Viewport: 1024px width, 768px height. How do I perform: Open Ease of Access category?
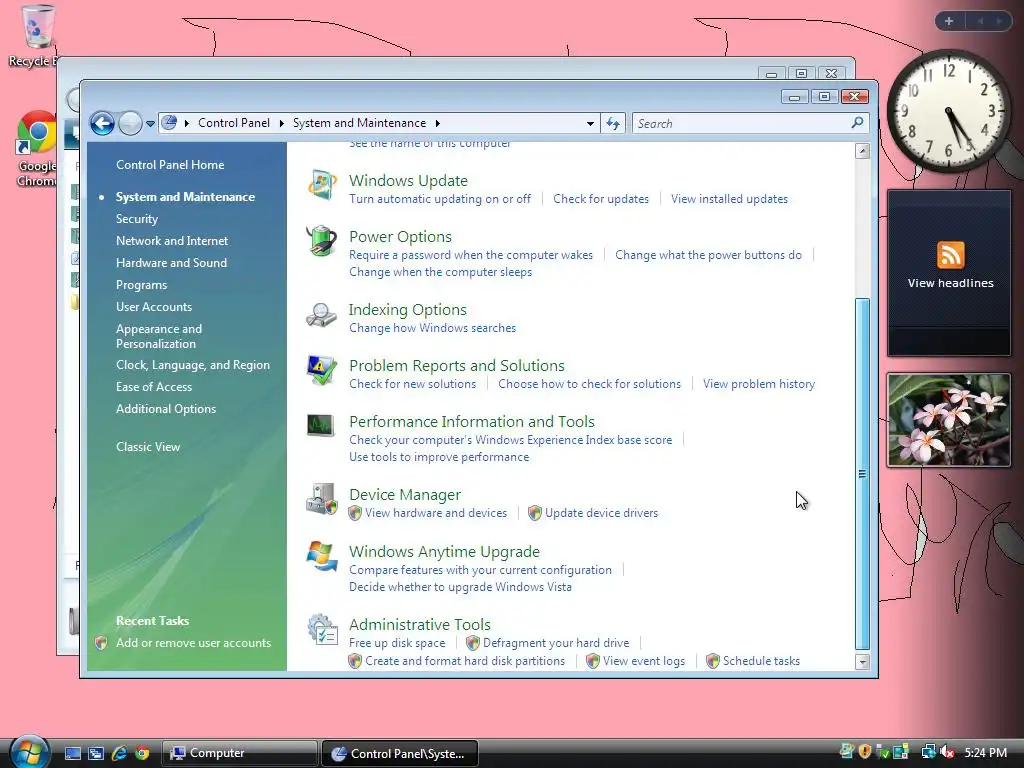click(153, 387)
